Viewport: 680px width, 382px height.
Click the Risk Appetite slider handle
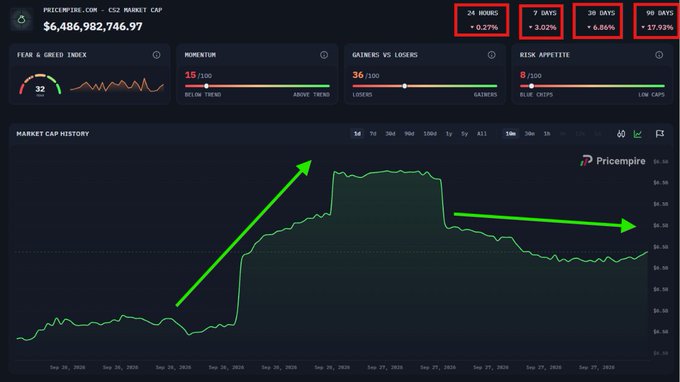click(531, 86)
